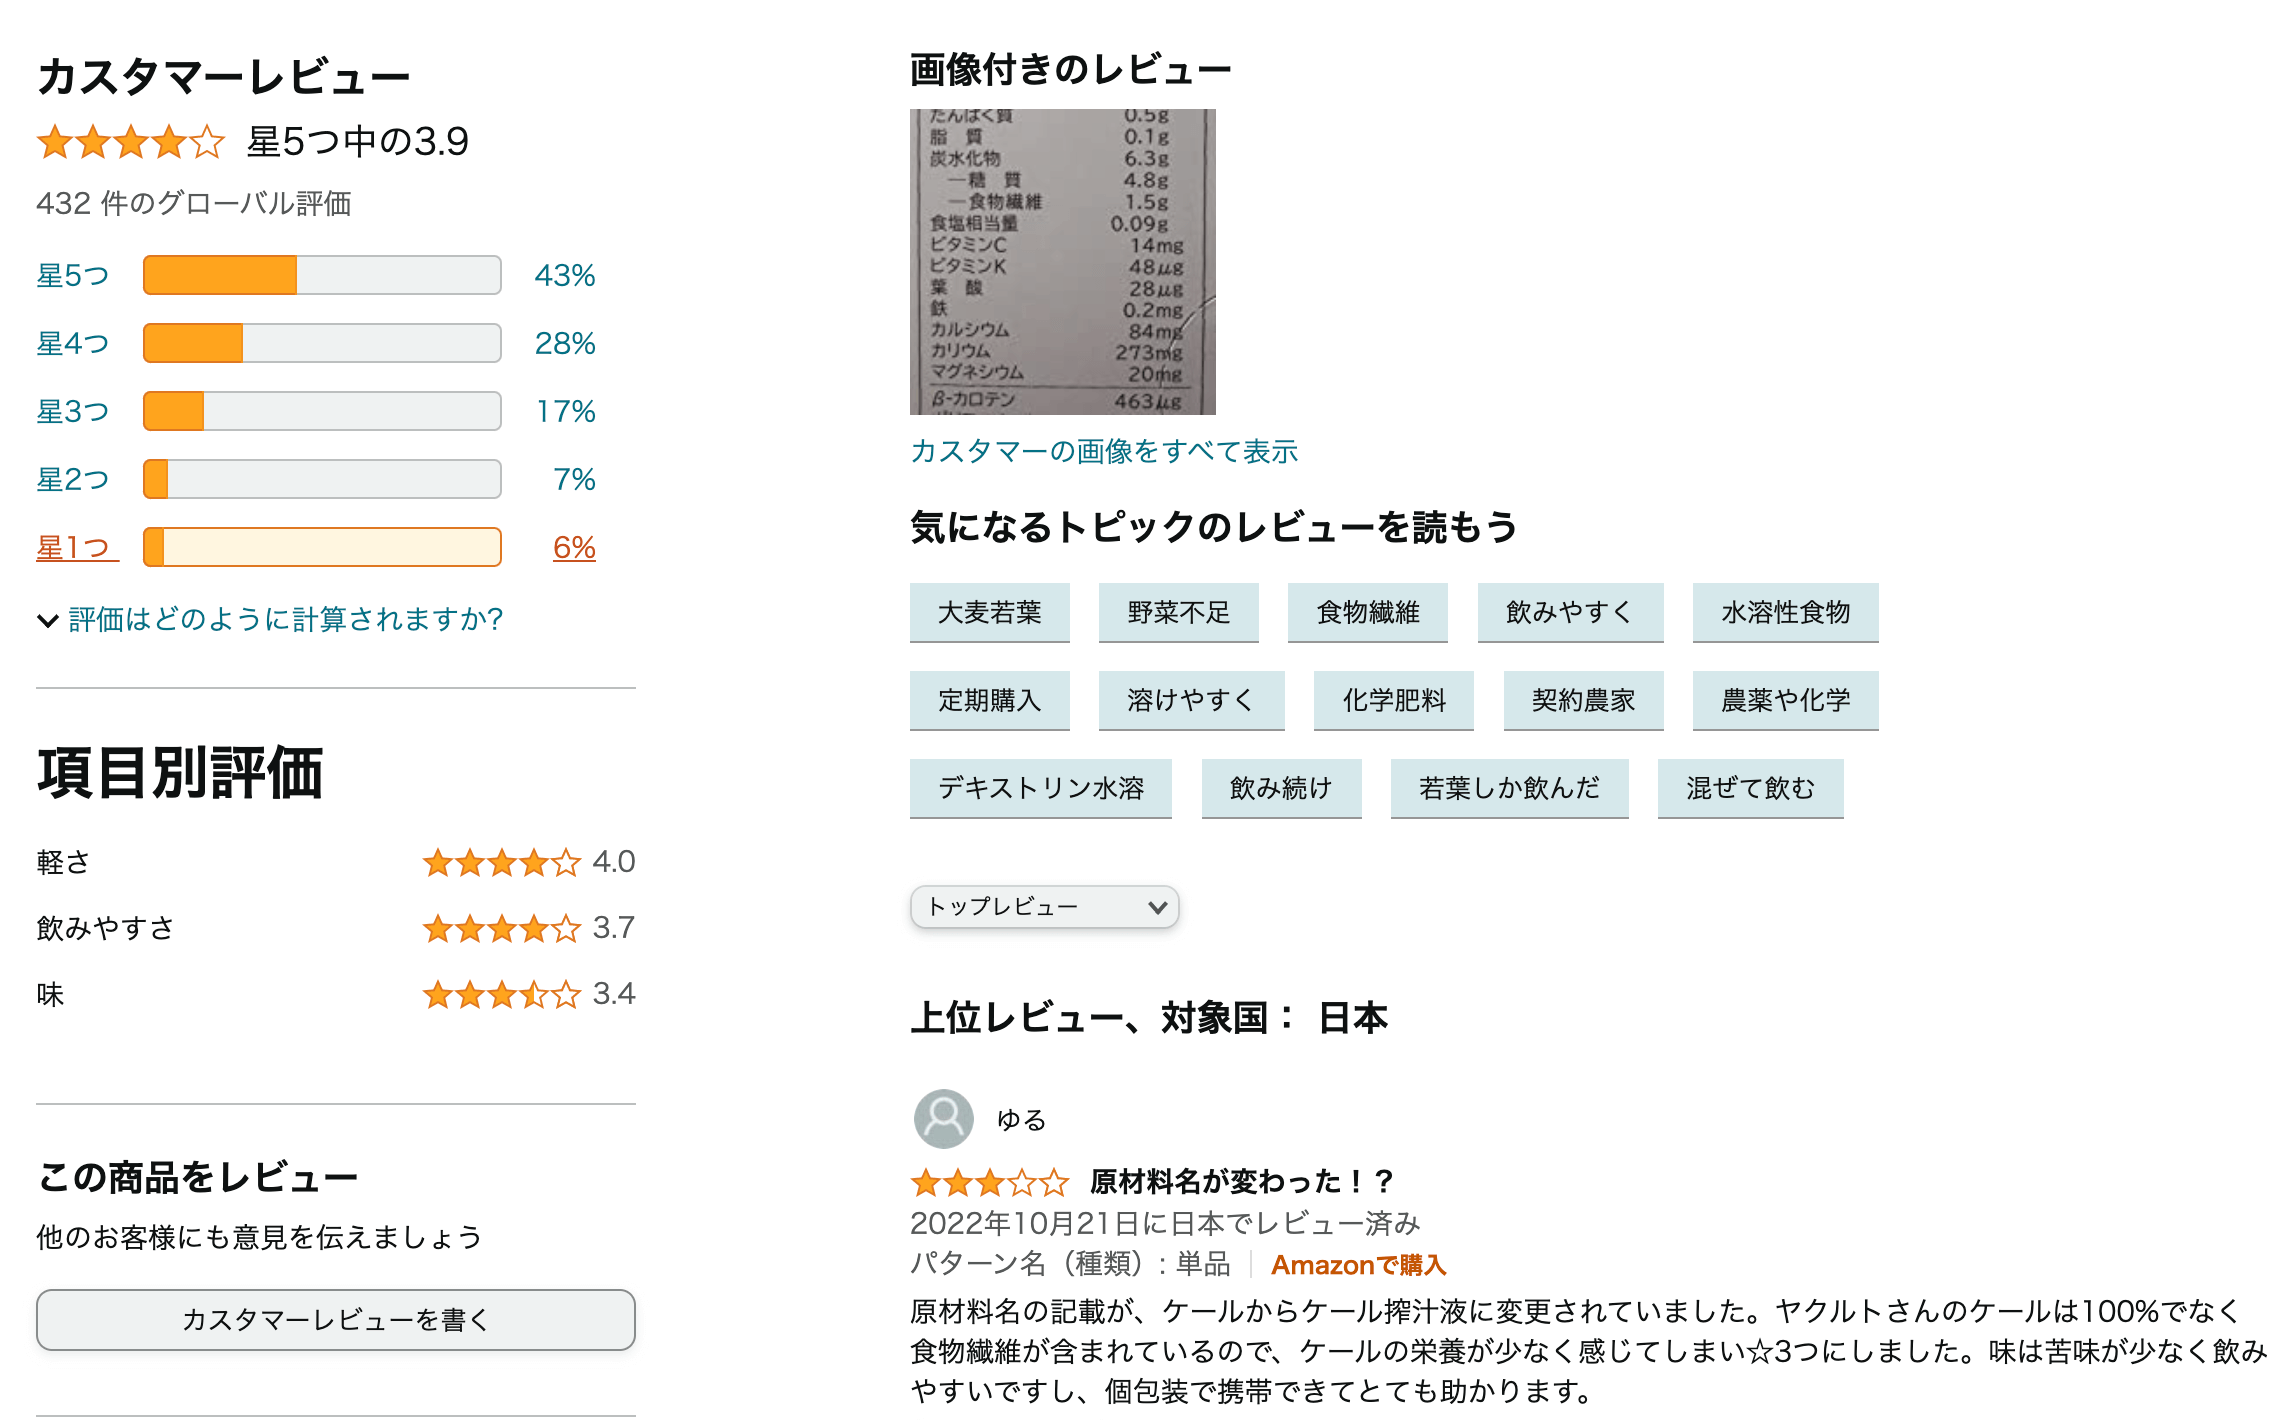Viewport: 2276px width, 1420px height.
Task: Click the ゆる reviewer avatar icon
Action: click(943, 1118)
